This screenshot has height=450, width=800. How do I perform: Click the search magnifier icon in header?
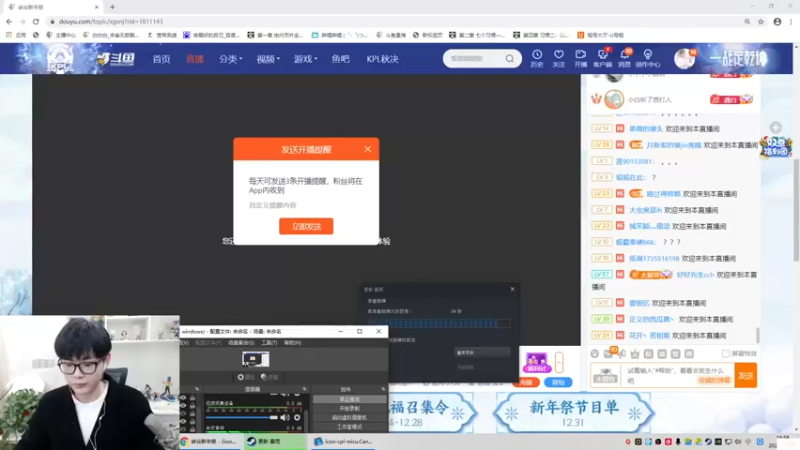[x=510, y=59]
